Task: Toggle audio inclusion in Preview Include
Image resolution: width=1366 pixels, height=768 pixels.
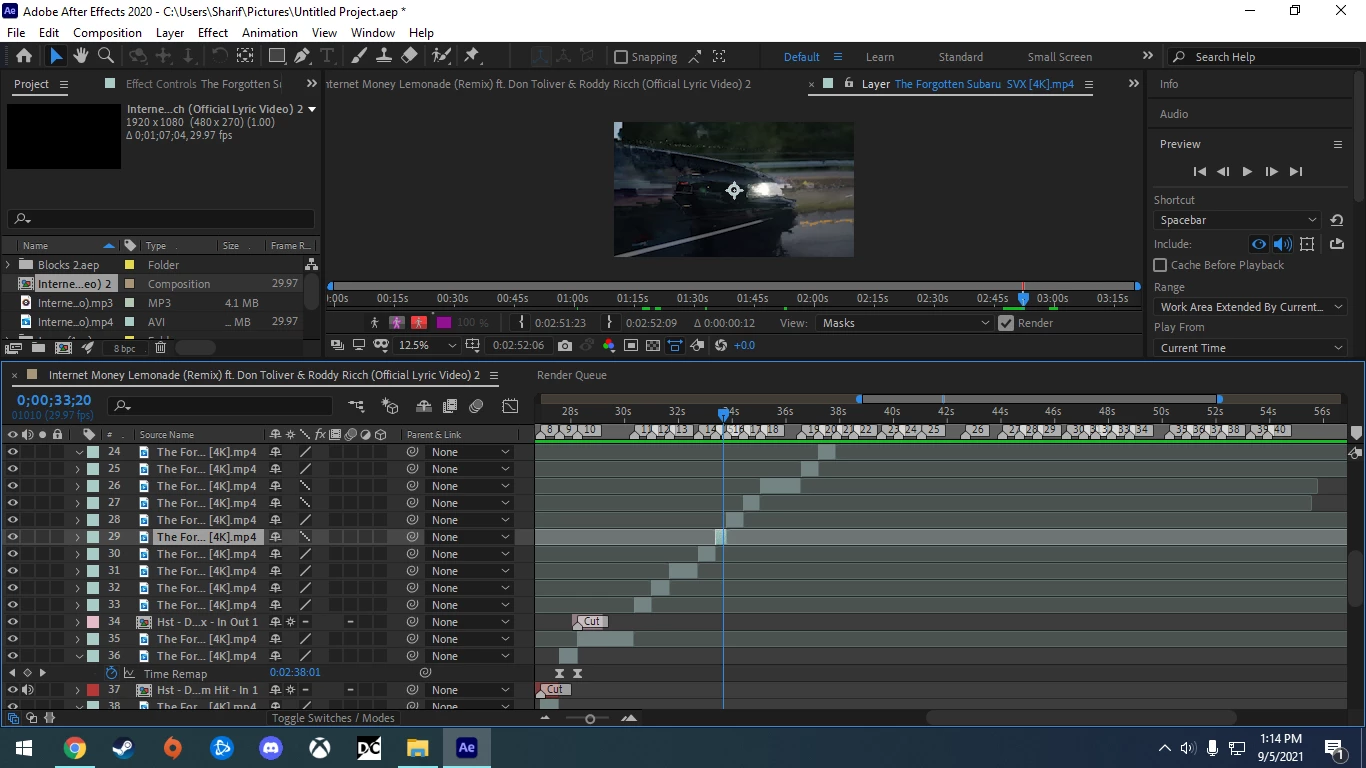Action: coord(1283,244)
